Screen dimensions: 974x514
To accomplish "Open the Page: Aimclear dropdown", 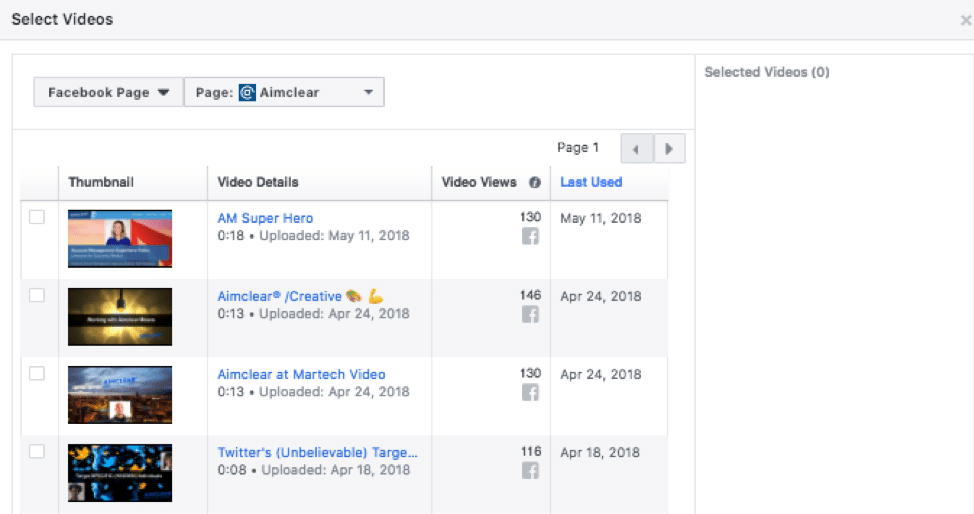I will pyautogui.click(x=284, y=92).
